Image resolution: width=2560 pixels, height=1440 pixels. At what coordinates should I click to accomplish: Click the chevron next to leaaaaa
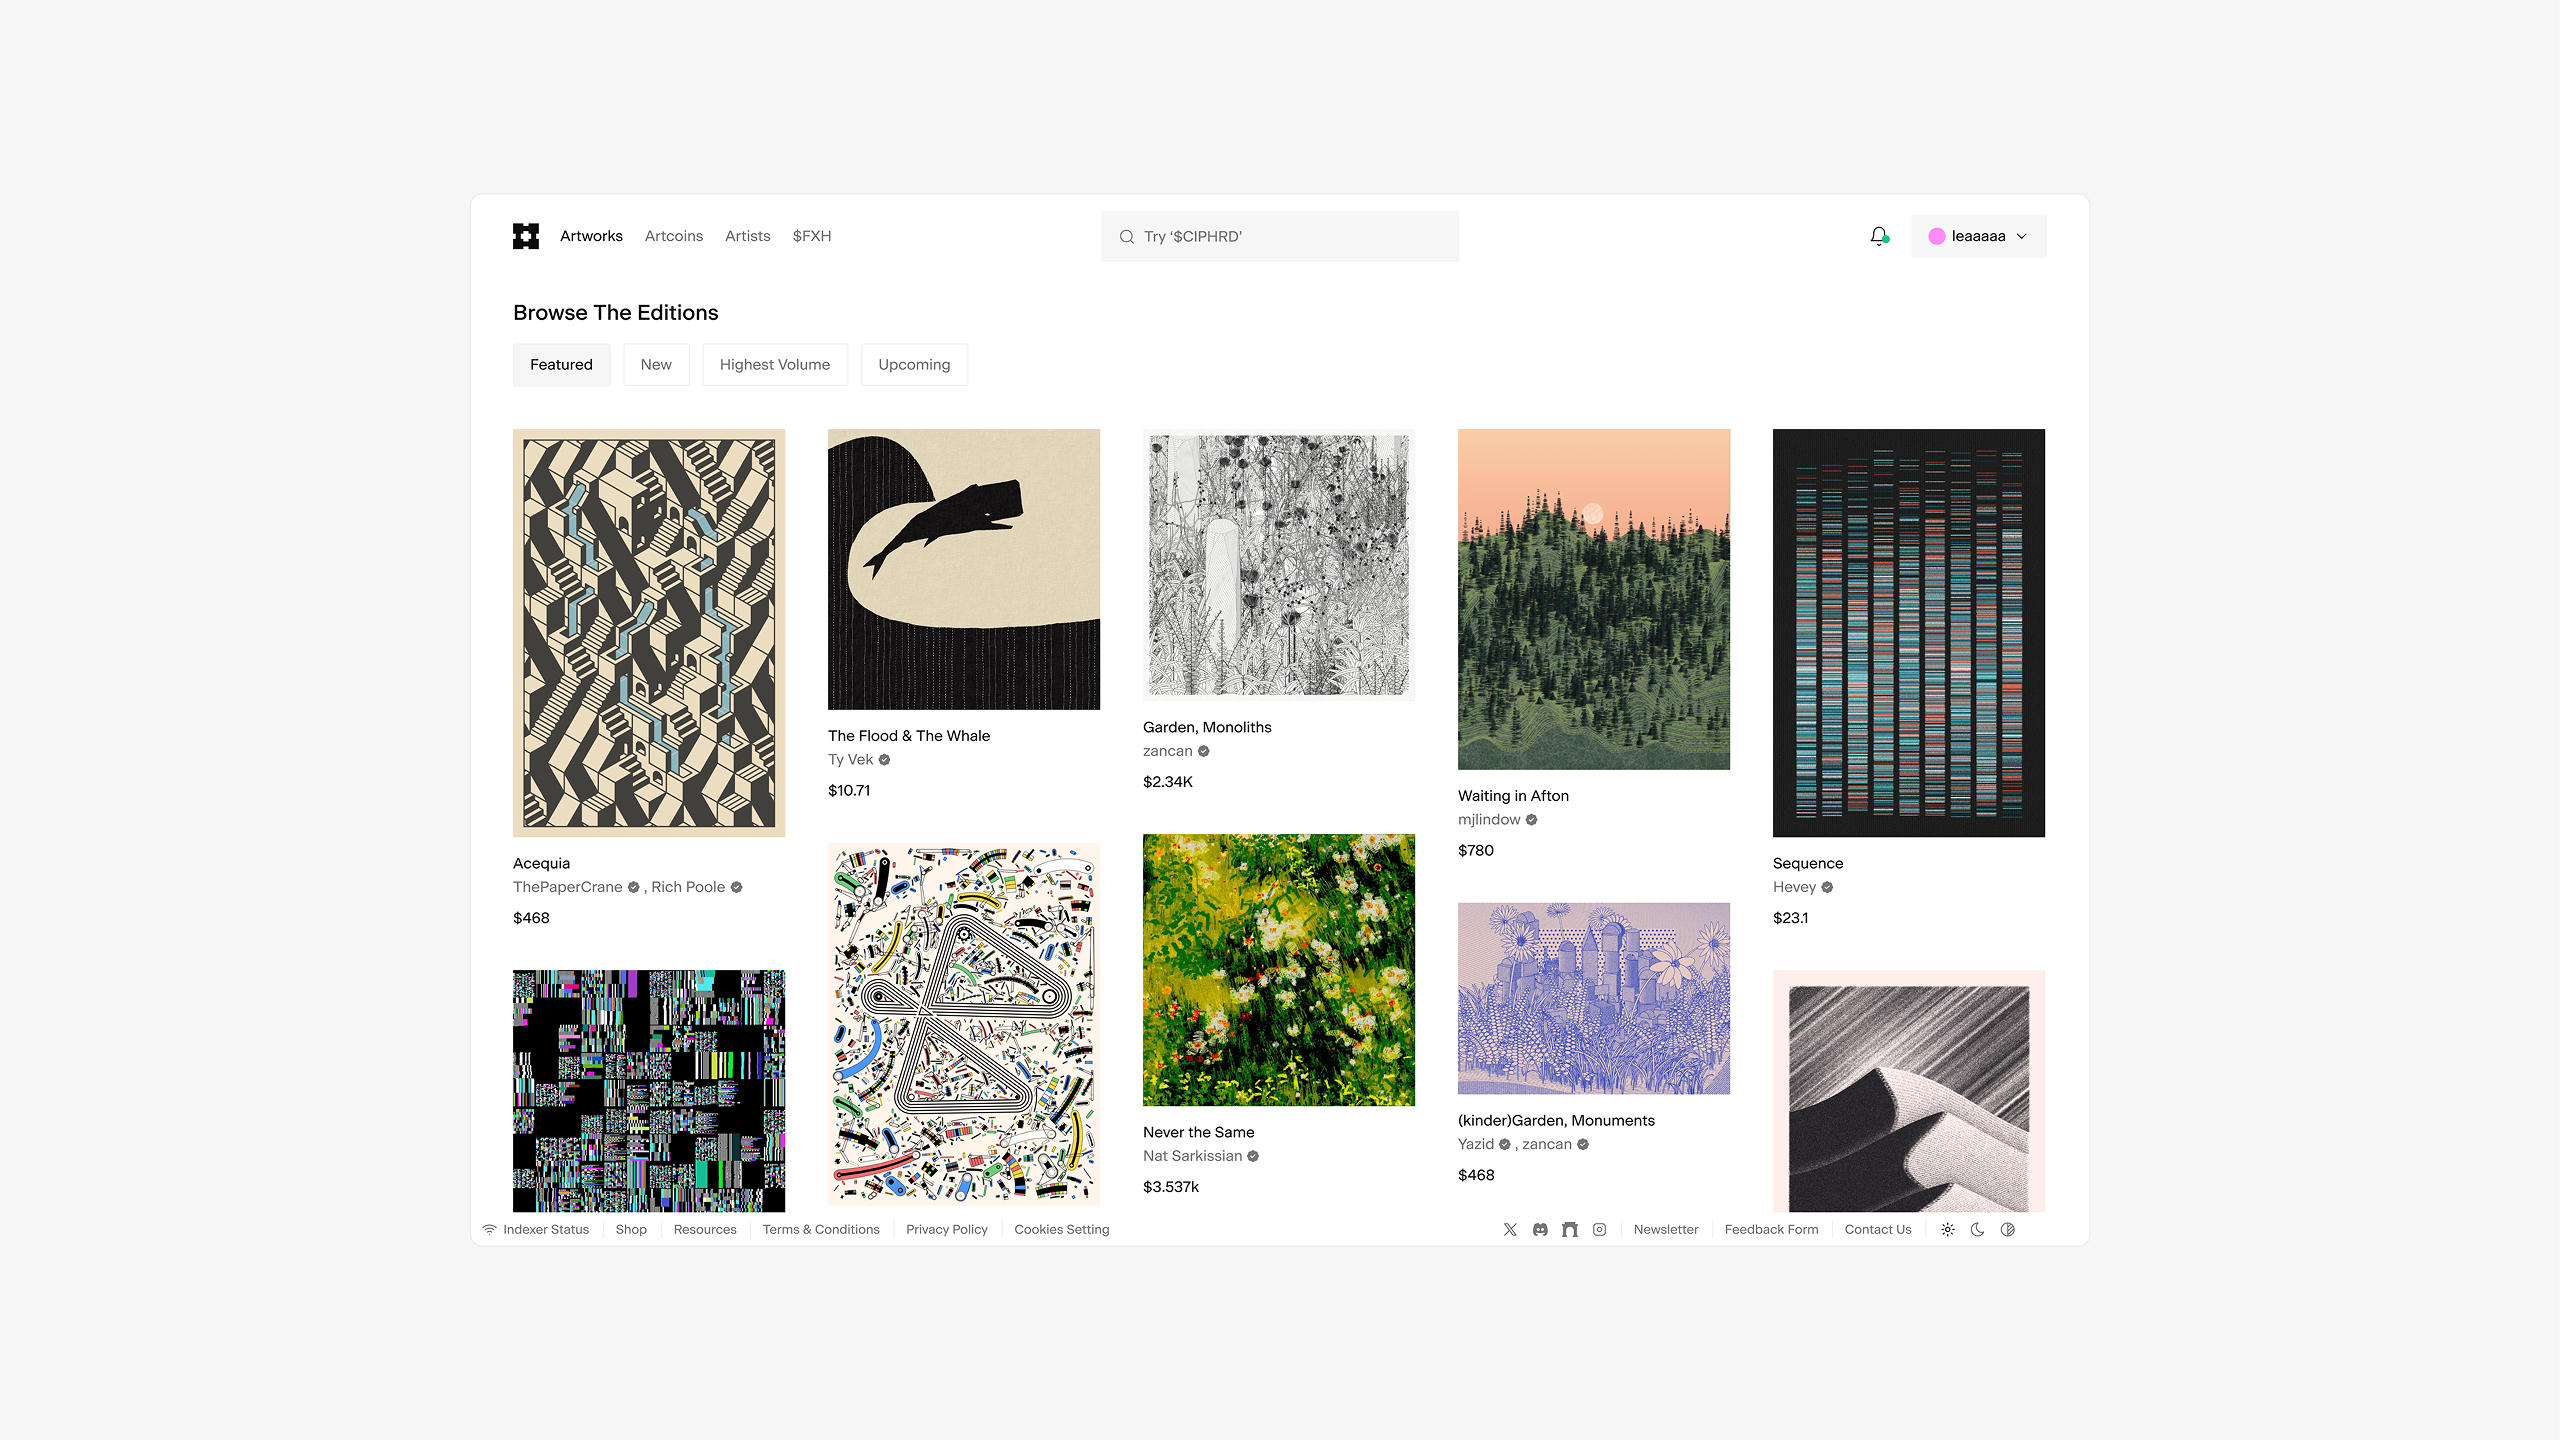coord(2022,237)
